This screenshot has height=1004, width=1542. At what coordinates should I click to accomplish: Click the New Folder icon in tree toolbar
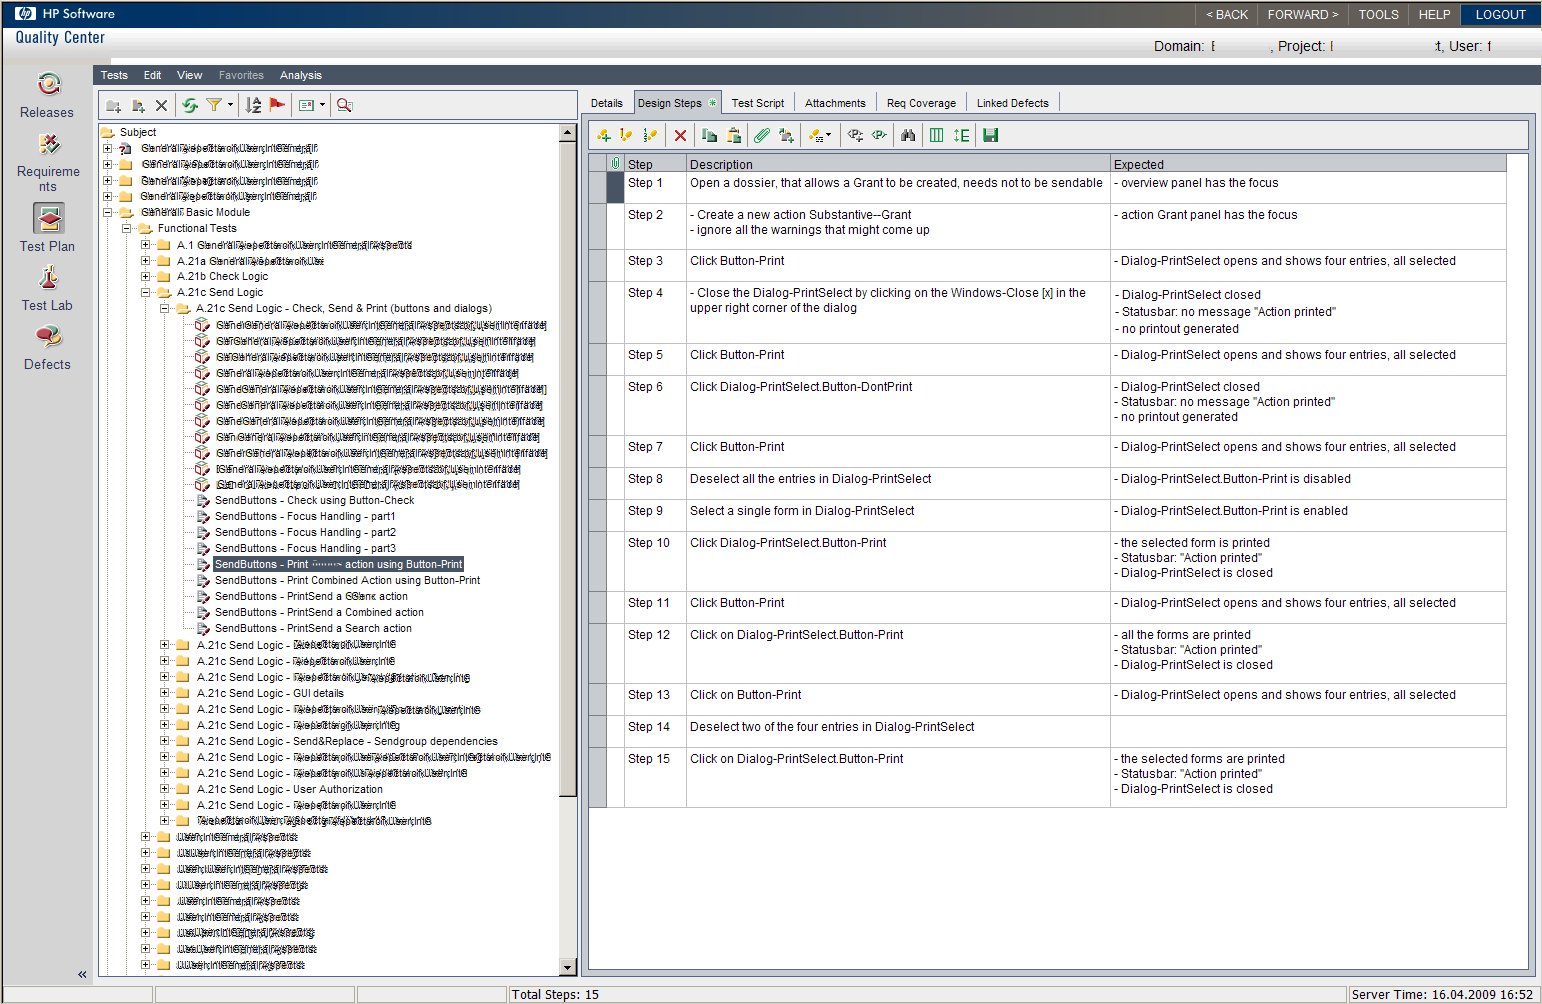tap(113, 105)
